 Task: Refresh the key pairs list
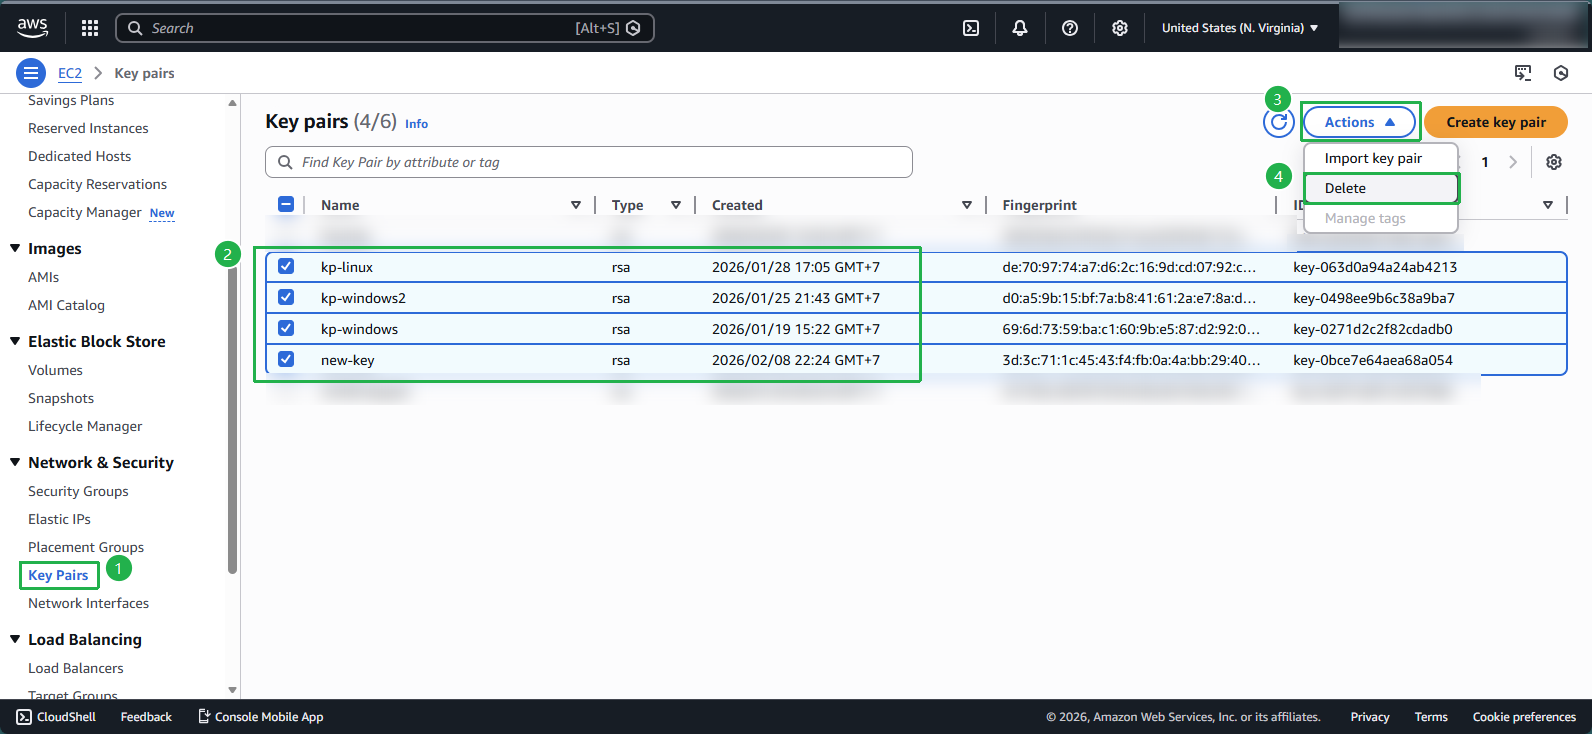tap(1278, 122)
